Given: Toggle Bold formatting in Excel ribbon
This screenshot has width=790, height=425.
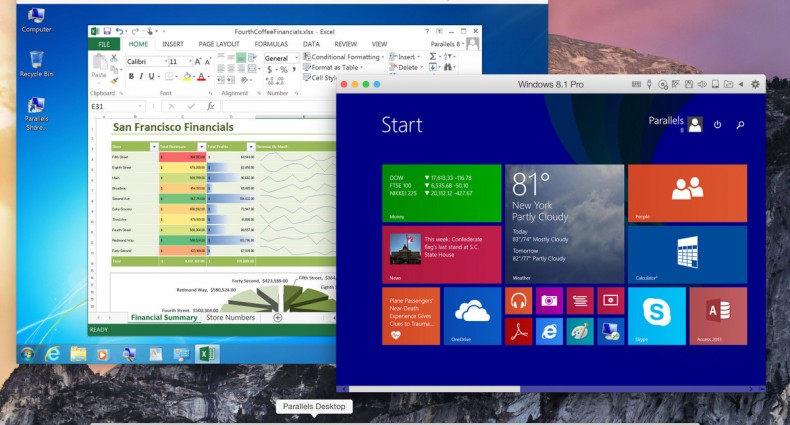Looking at the screenshot, I should [132, 76].
